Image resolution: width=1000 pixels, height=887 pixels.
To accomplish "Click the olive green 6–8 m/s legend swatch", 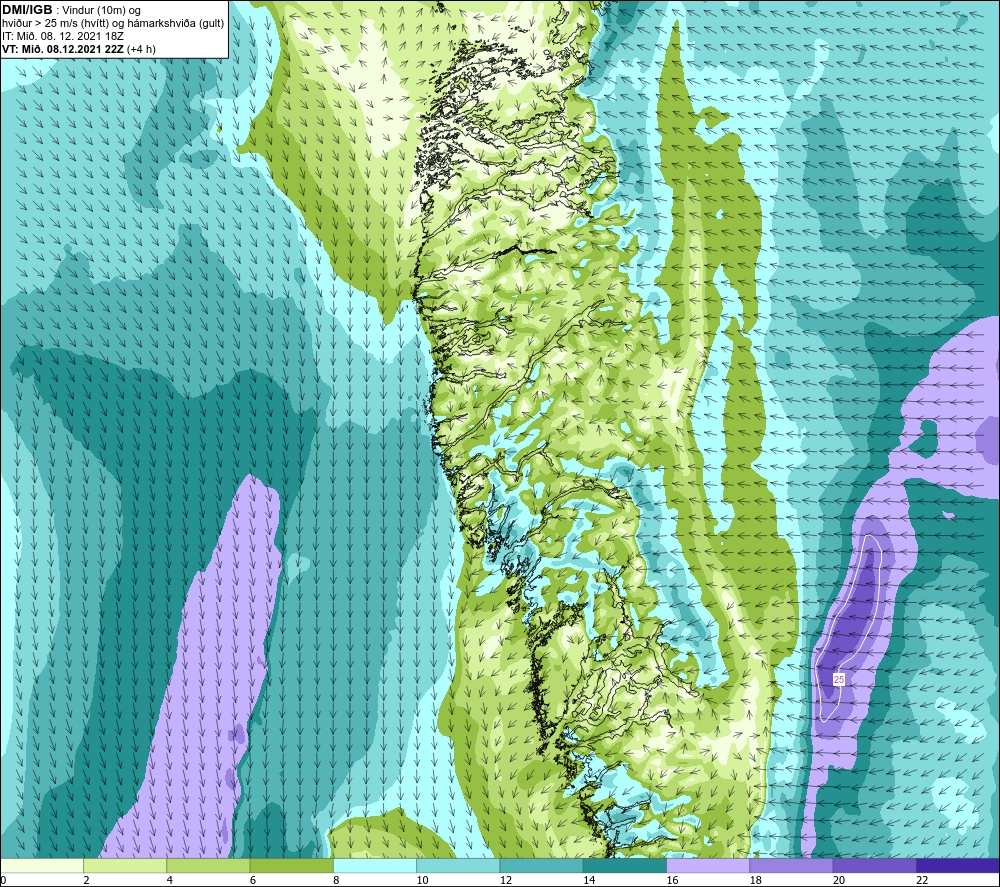I will point(291,866).
